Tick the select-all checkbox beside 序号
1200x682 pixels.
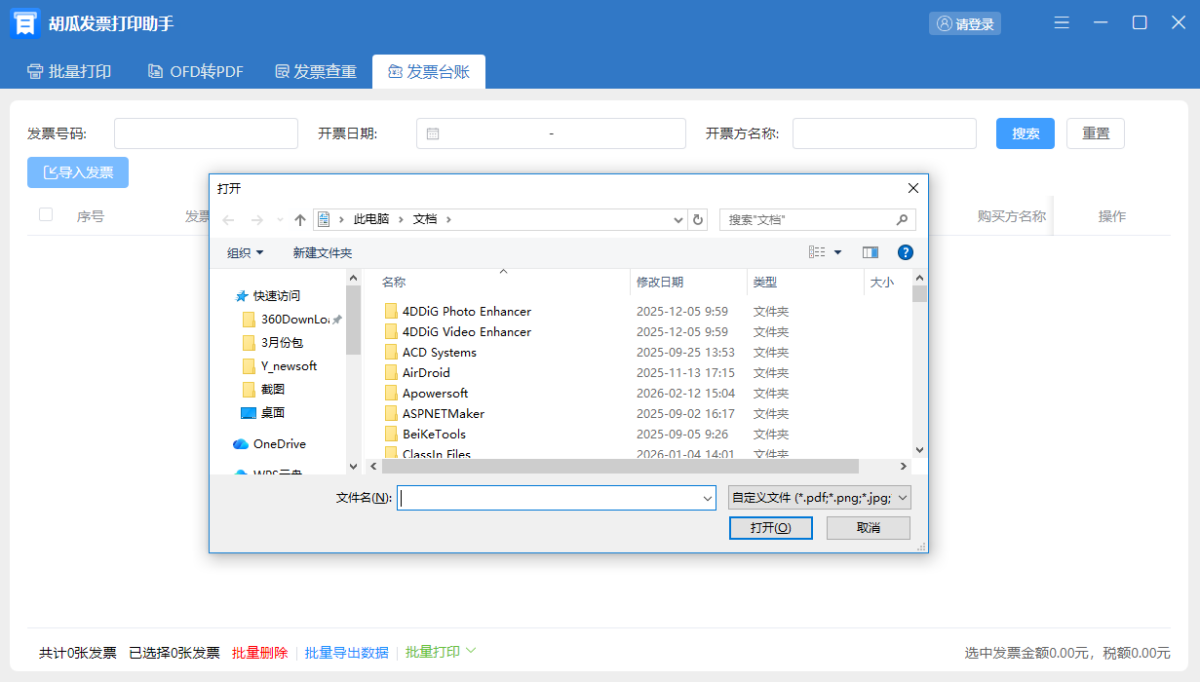coord(46,215)
